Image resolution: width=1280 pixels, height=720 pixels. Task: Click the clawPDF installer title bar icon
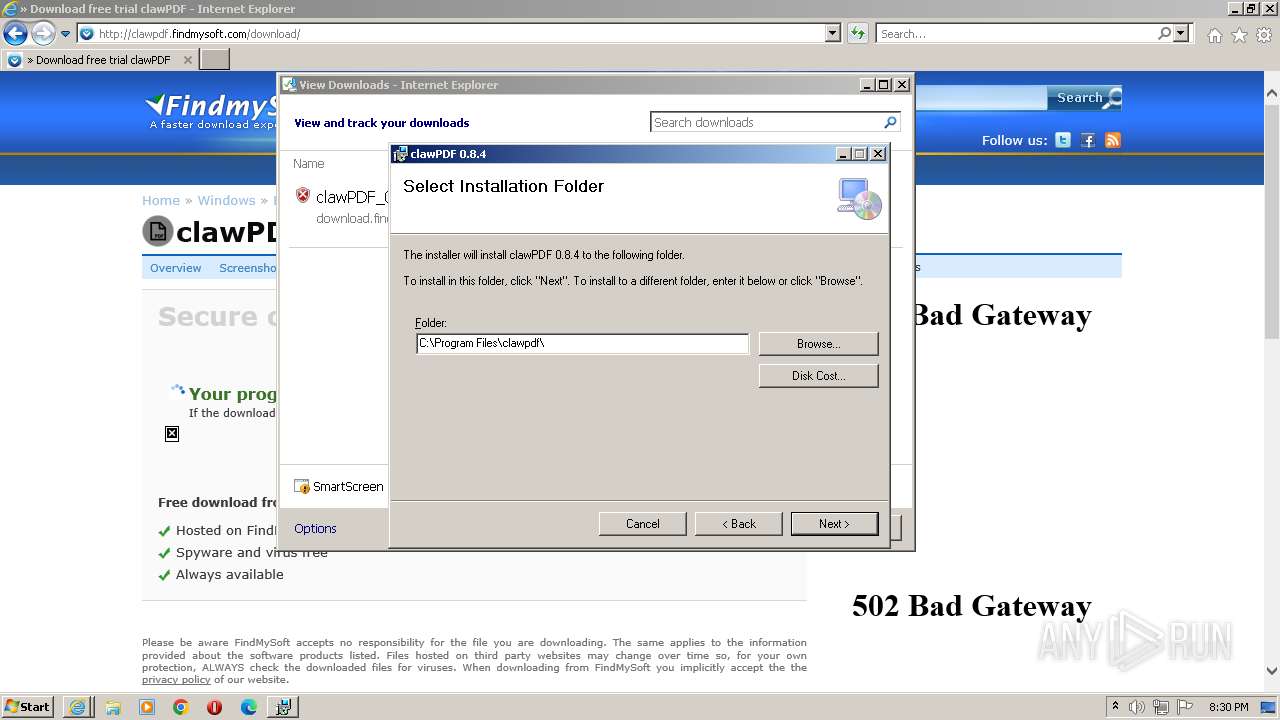coord(400,154)
